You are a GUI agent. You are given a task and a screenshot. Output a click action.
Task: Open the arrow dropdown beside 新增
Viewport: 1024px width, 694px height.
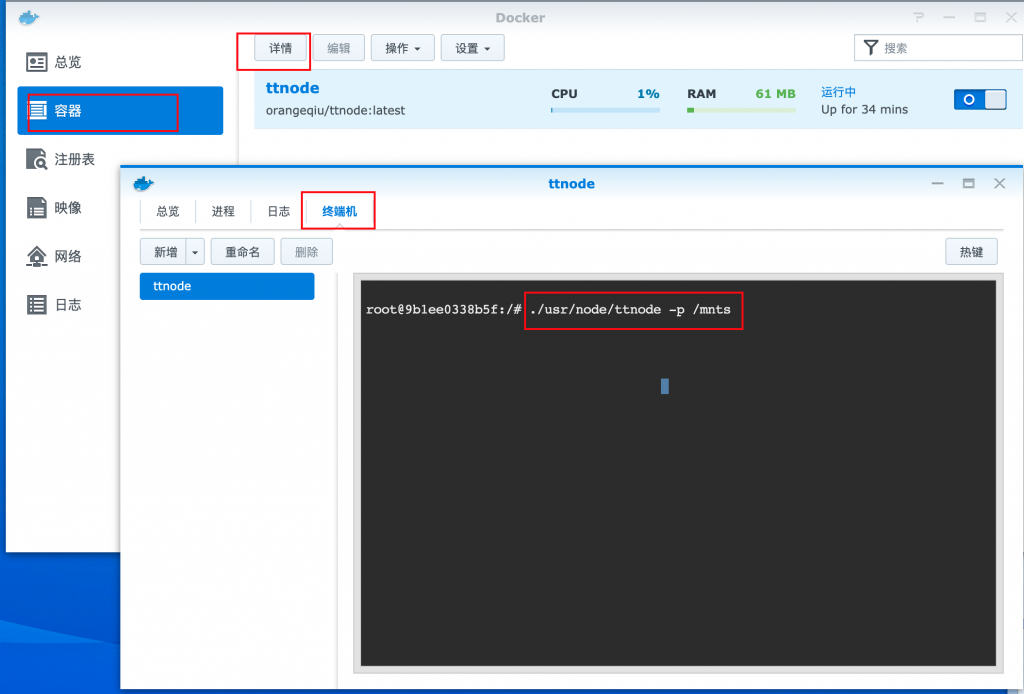pyautogui.click(x=195, y=252)
